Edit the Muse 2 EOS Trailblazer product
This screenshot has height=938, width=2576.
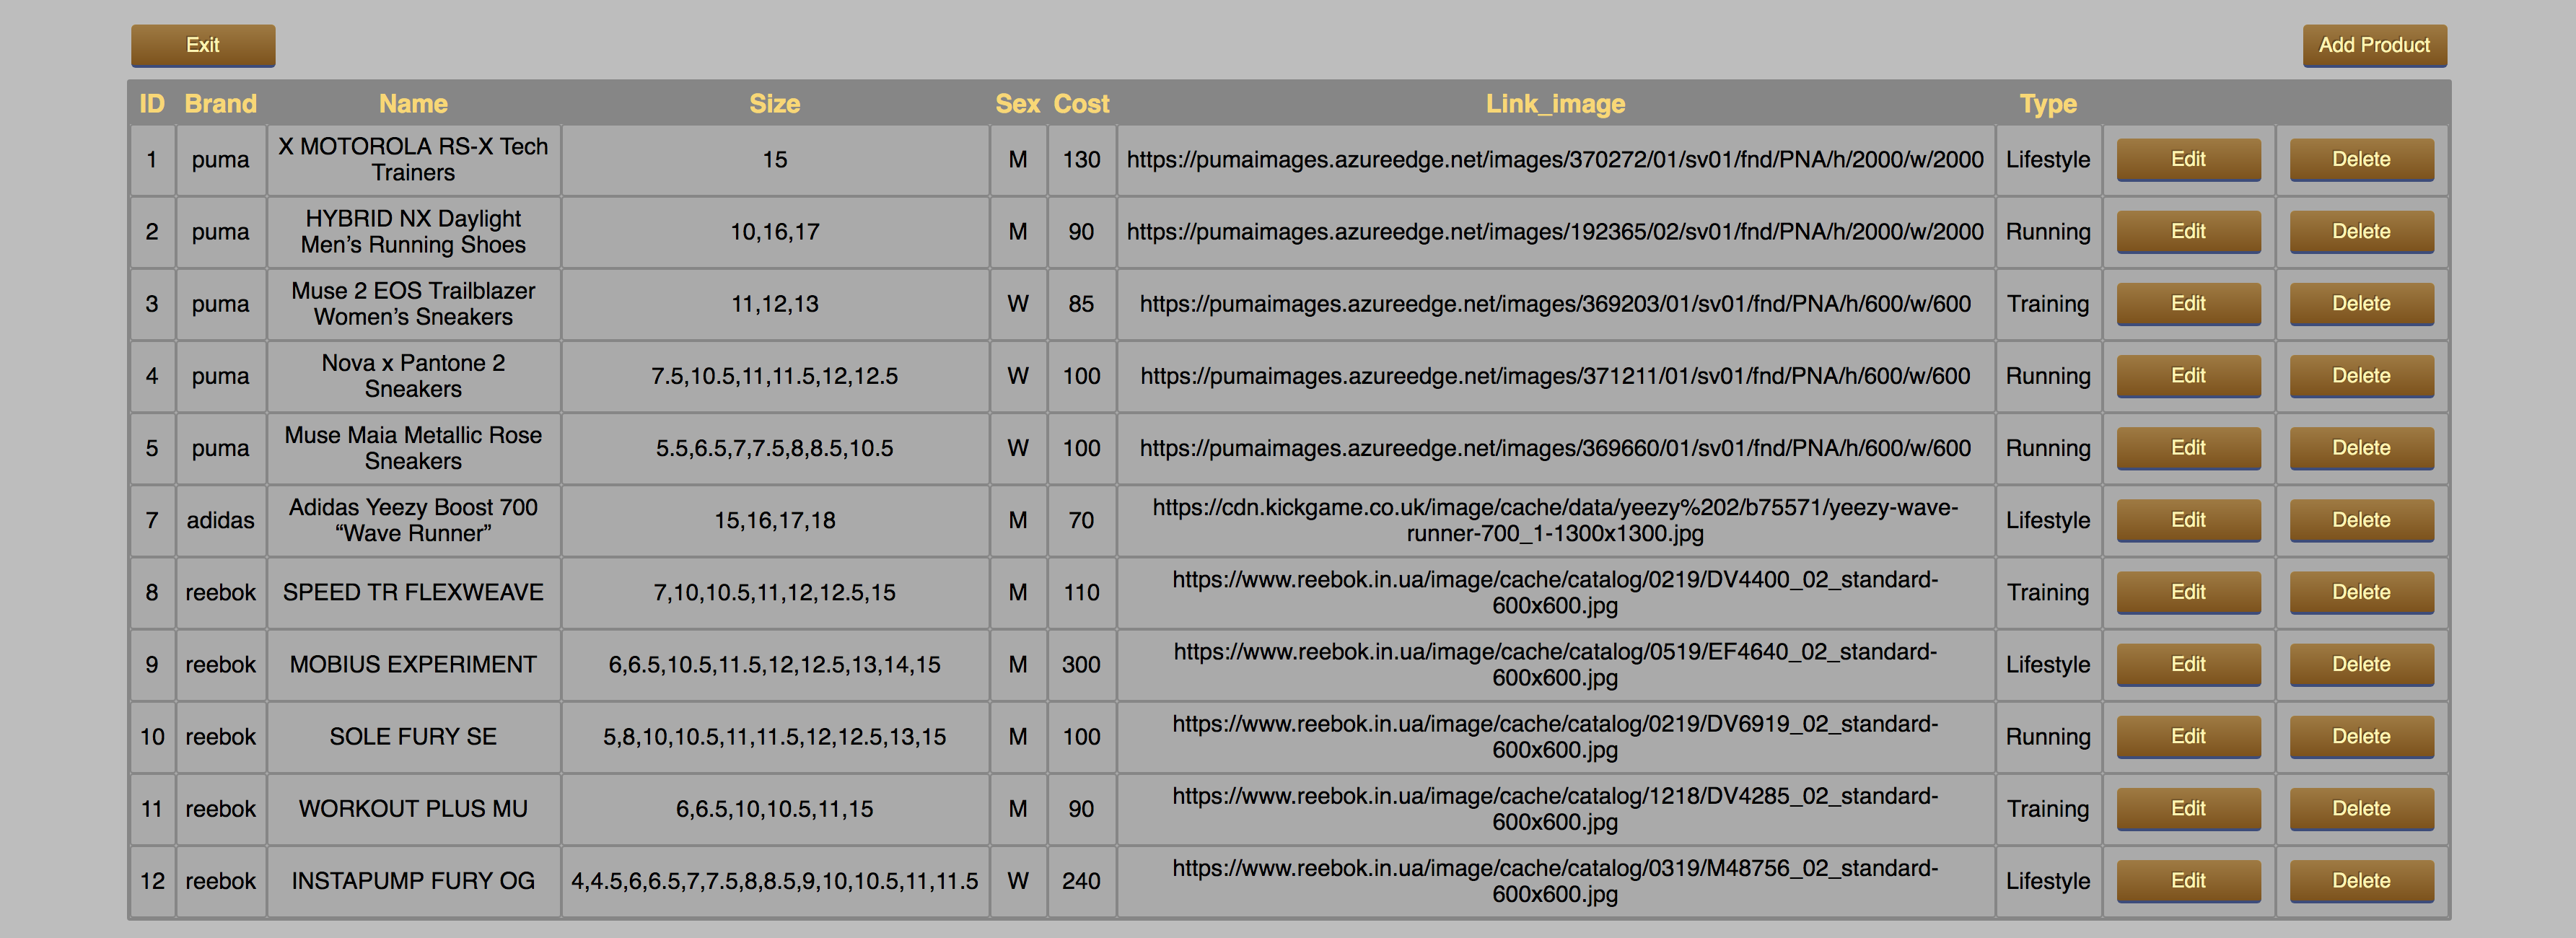pyautogui.click(x=2187, y=303)
